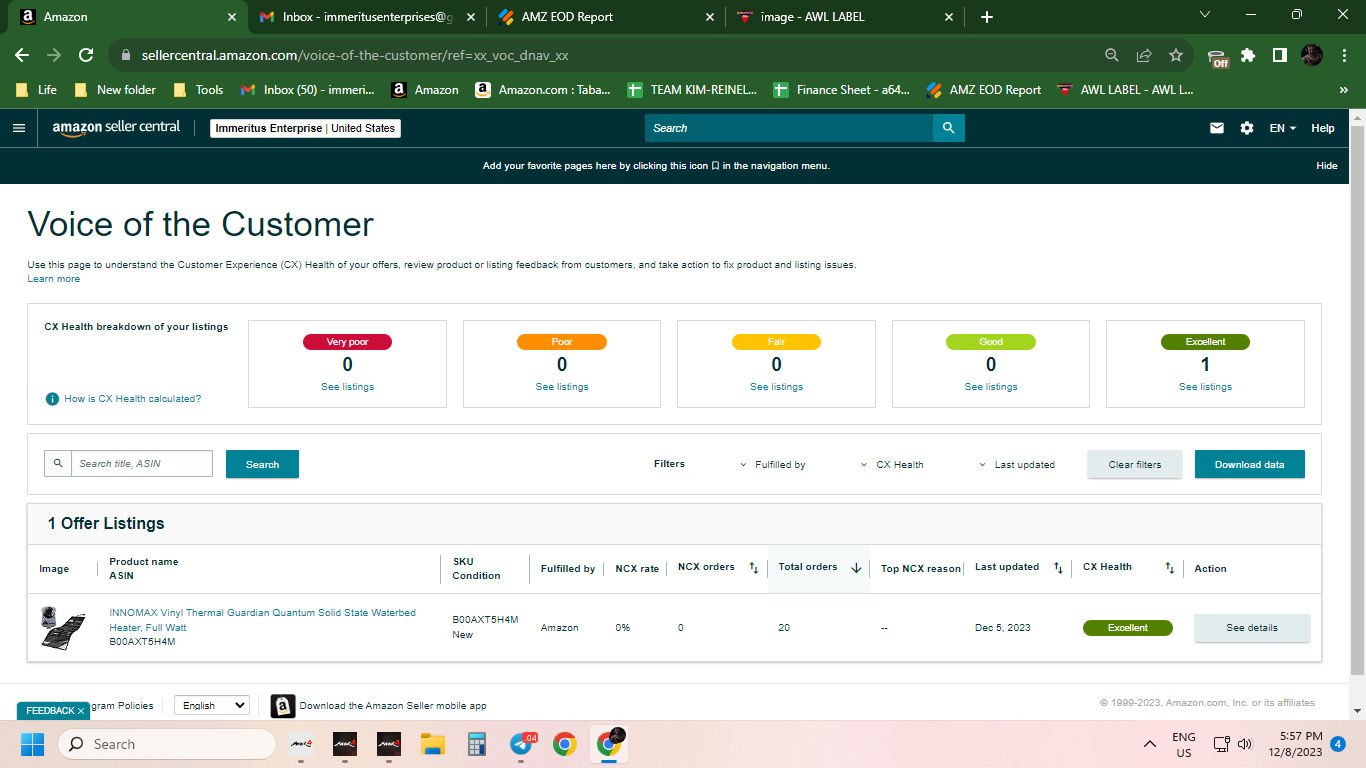Open Chrome's three-dot menu

(x=1344, y=55)
